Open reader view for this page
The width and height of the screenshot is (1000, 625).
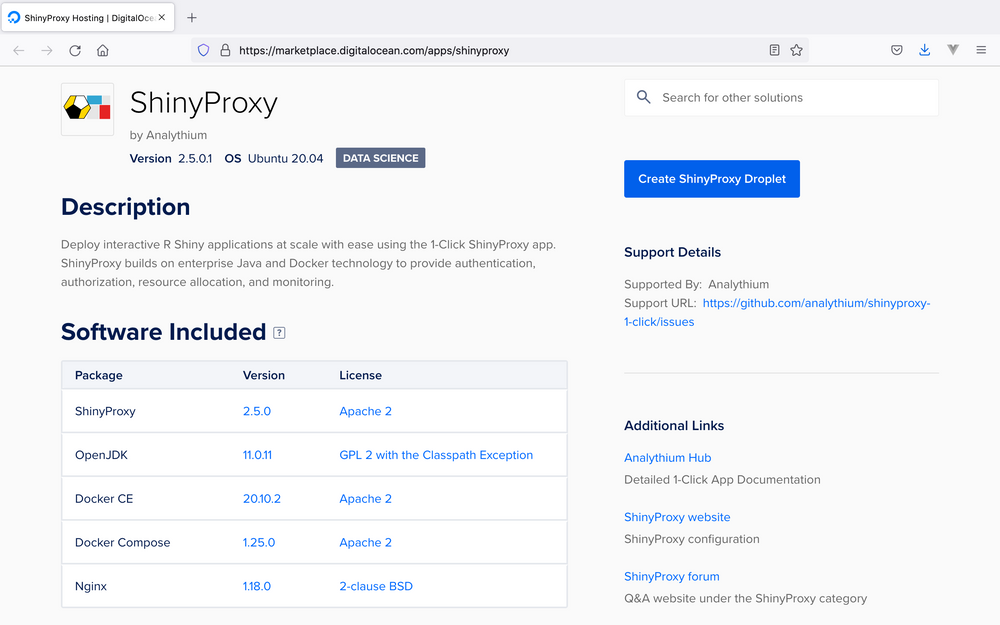coord(773,49)
